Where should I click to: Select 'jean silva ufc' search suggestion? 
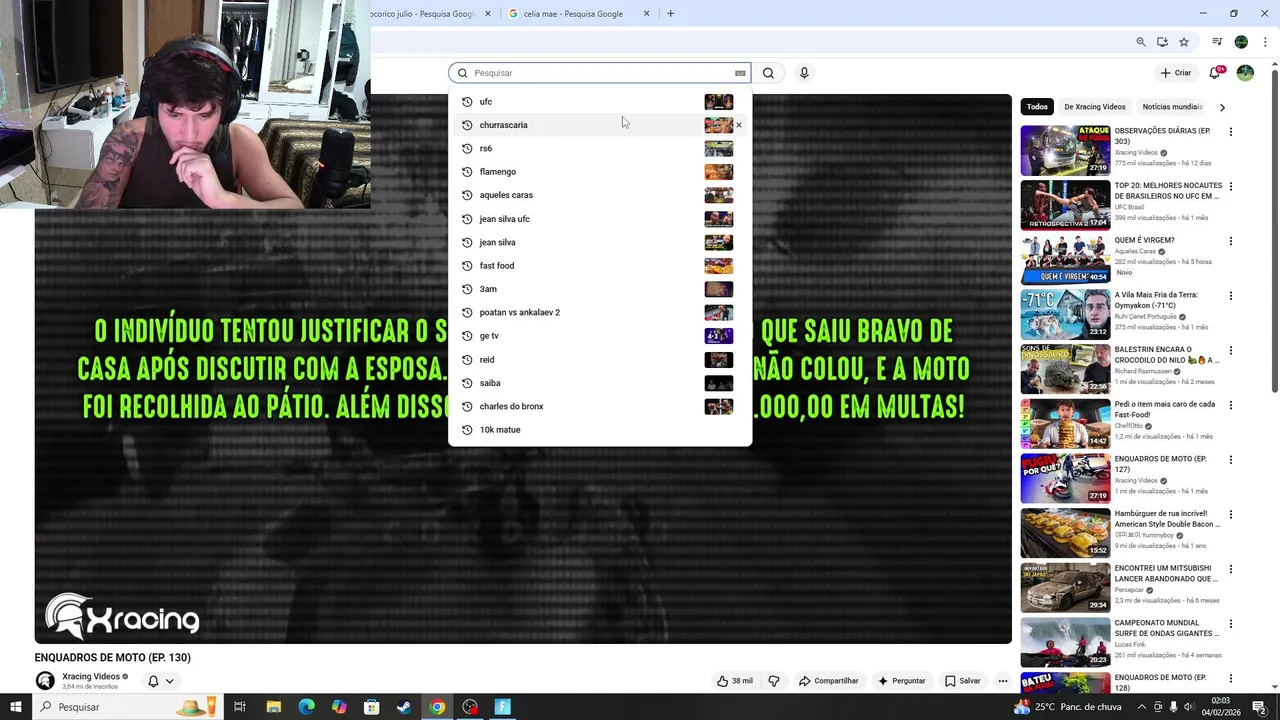click(600, 219)
